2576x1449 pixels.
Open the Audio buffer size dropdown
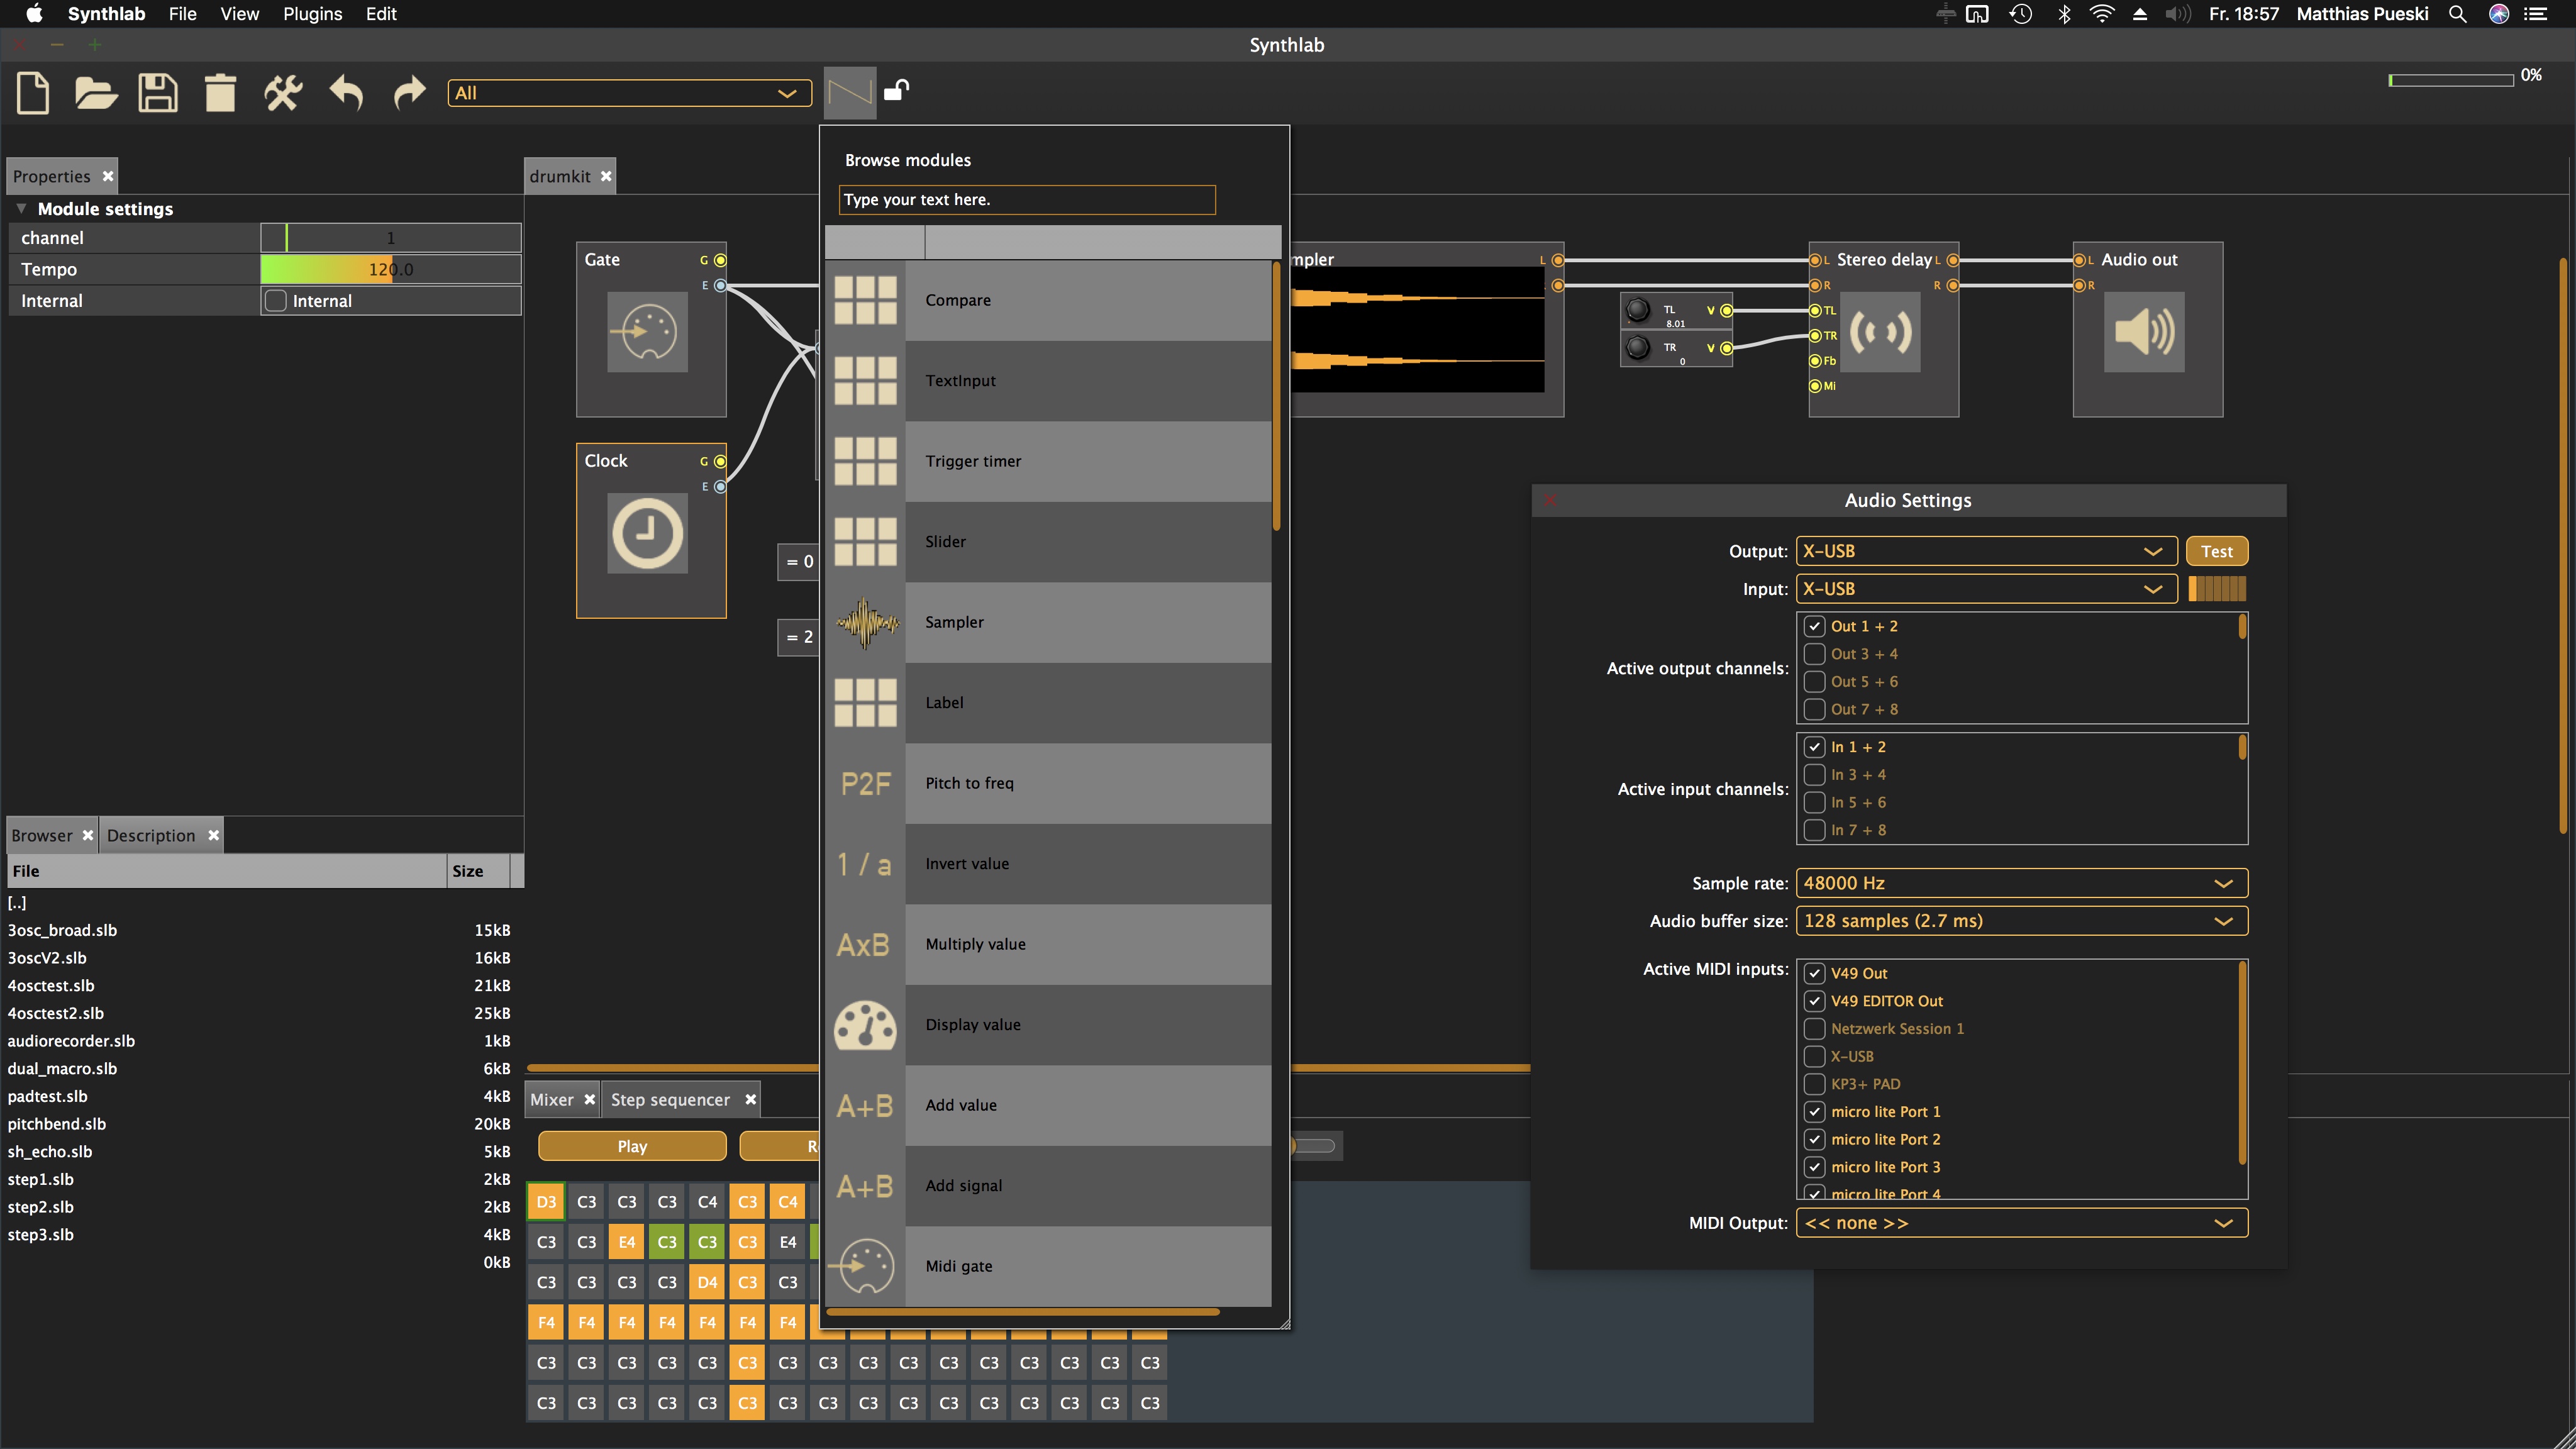[x=2021, y=921]
